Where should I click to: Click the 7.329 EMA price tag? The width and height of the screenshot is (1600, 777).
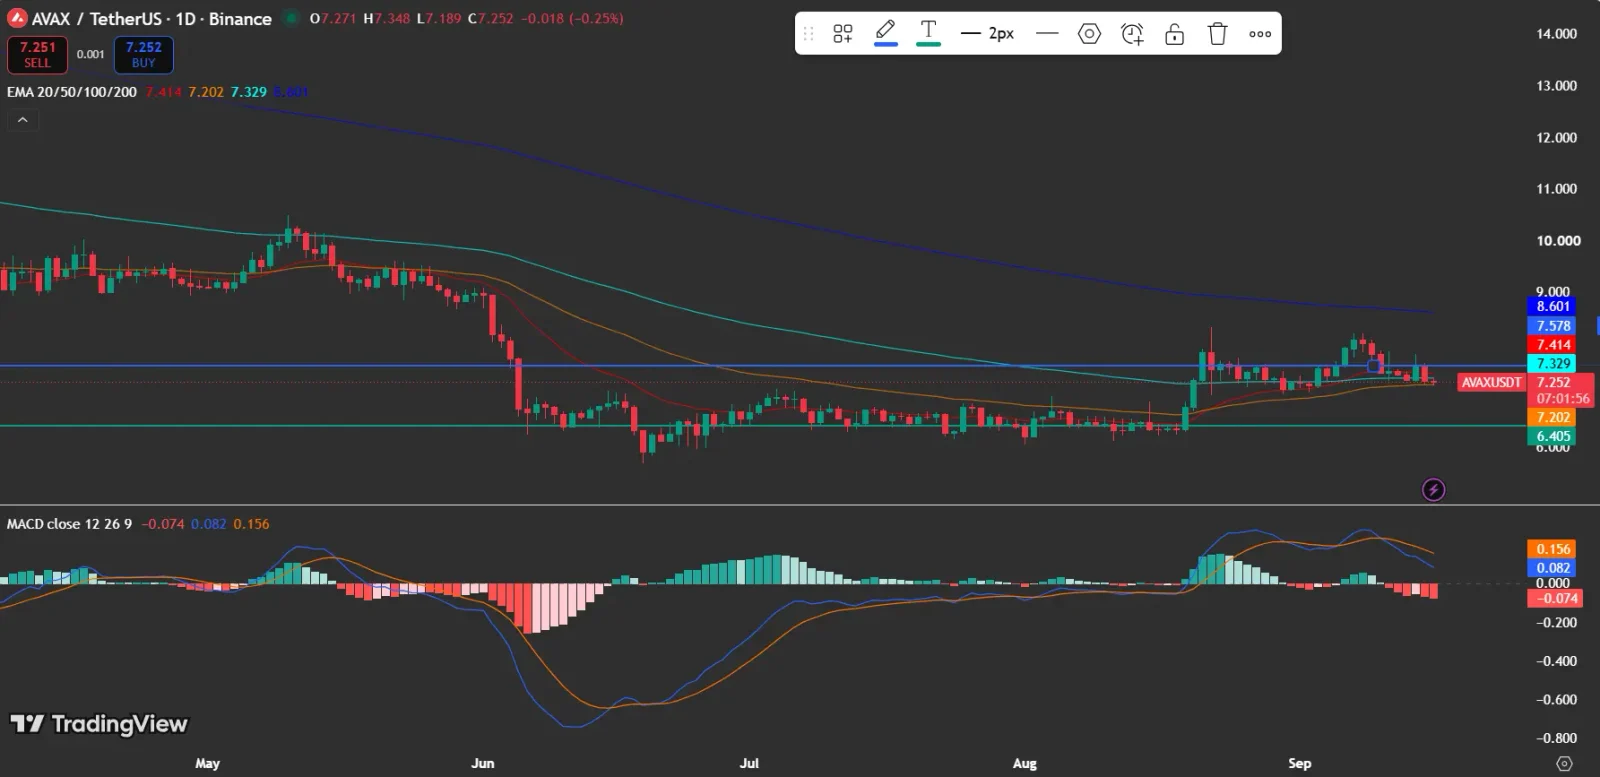(x=1553, y=364)
